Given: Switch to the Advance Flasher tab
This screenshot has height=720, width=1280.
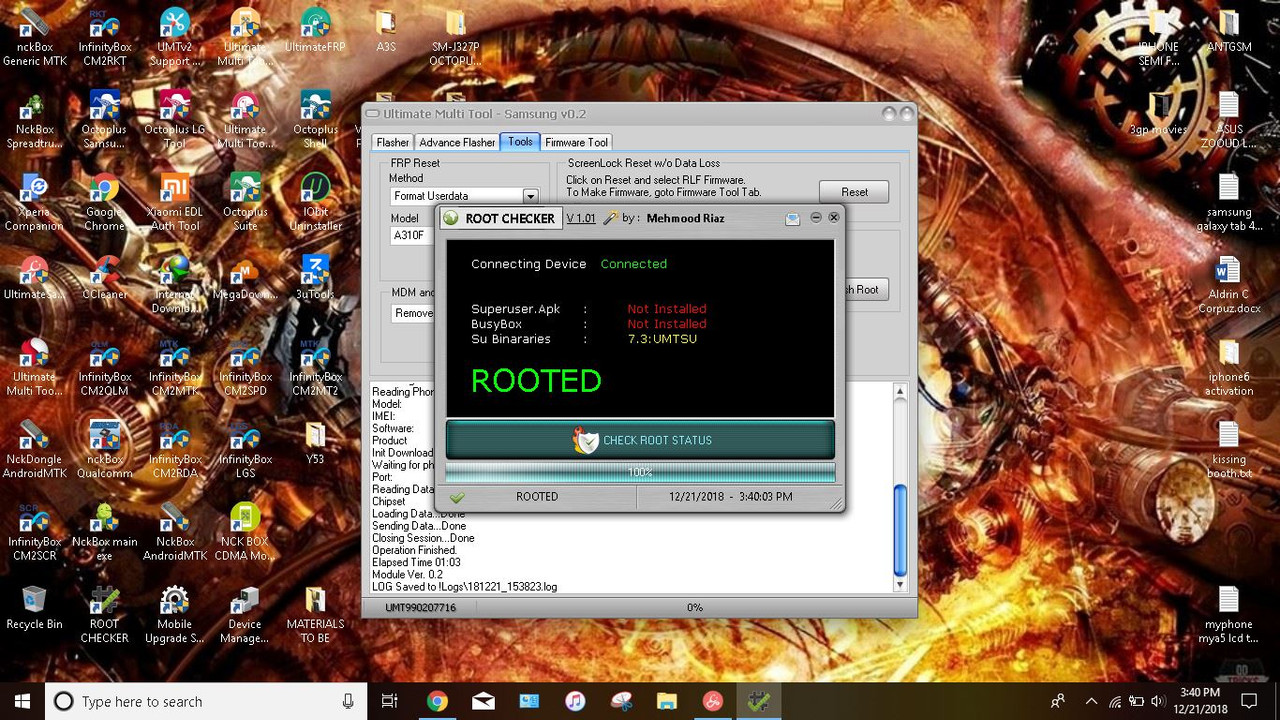Looking at the screenshot, I should pyautogui.click(x=457, y=142).
